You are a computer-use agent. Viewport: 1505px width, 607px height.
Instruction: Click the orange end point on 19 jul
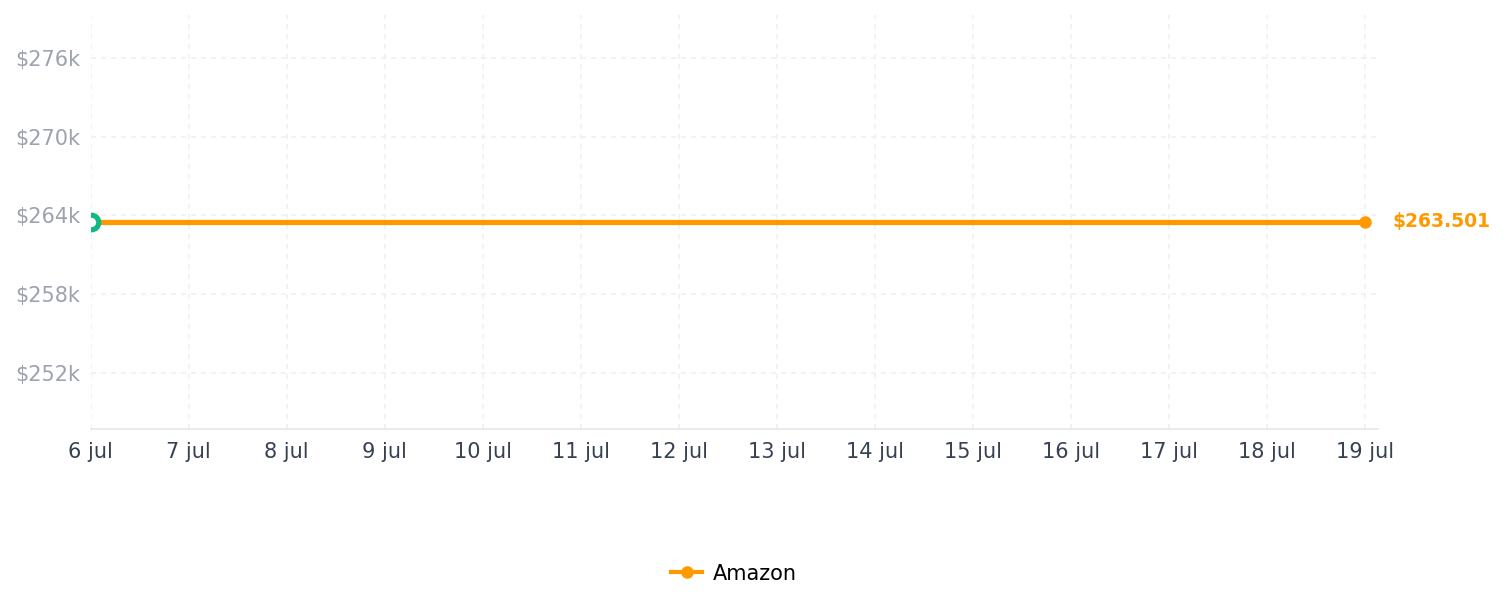[1365, 222]
